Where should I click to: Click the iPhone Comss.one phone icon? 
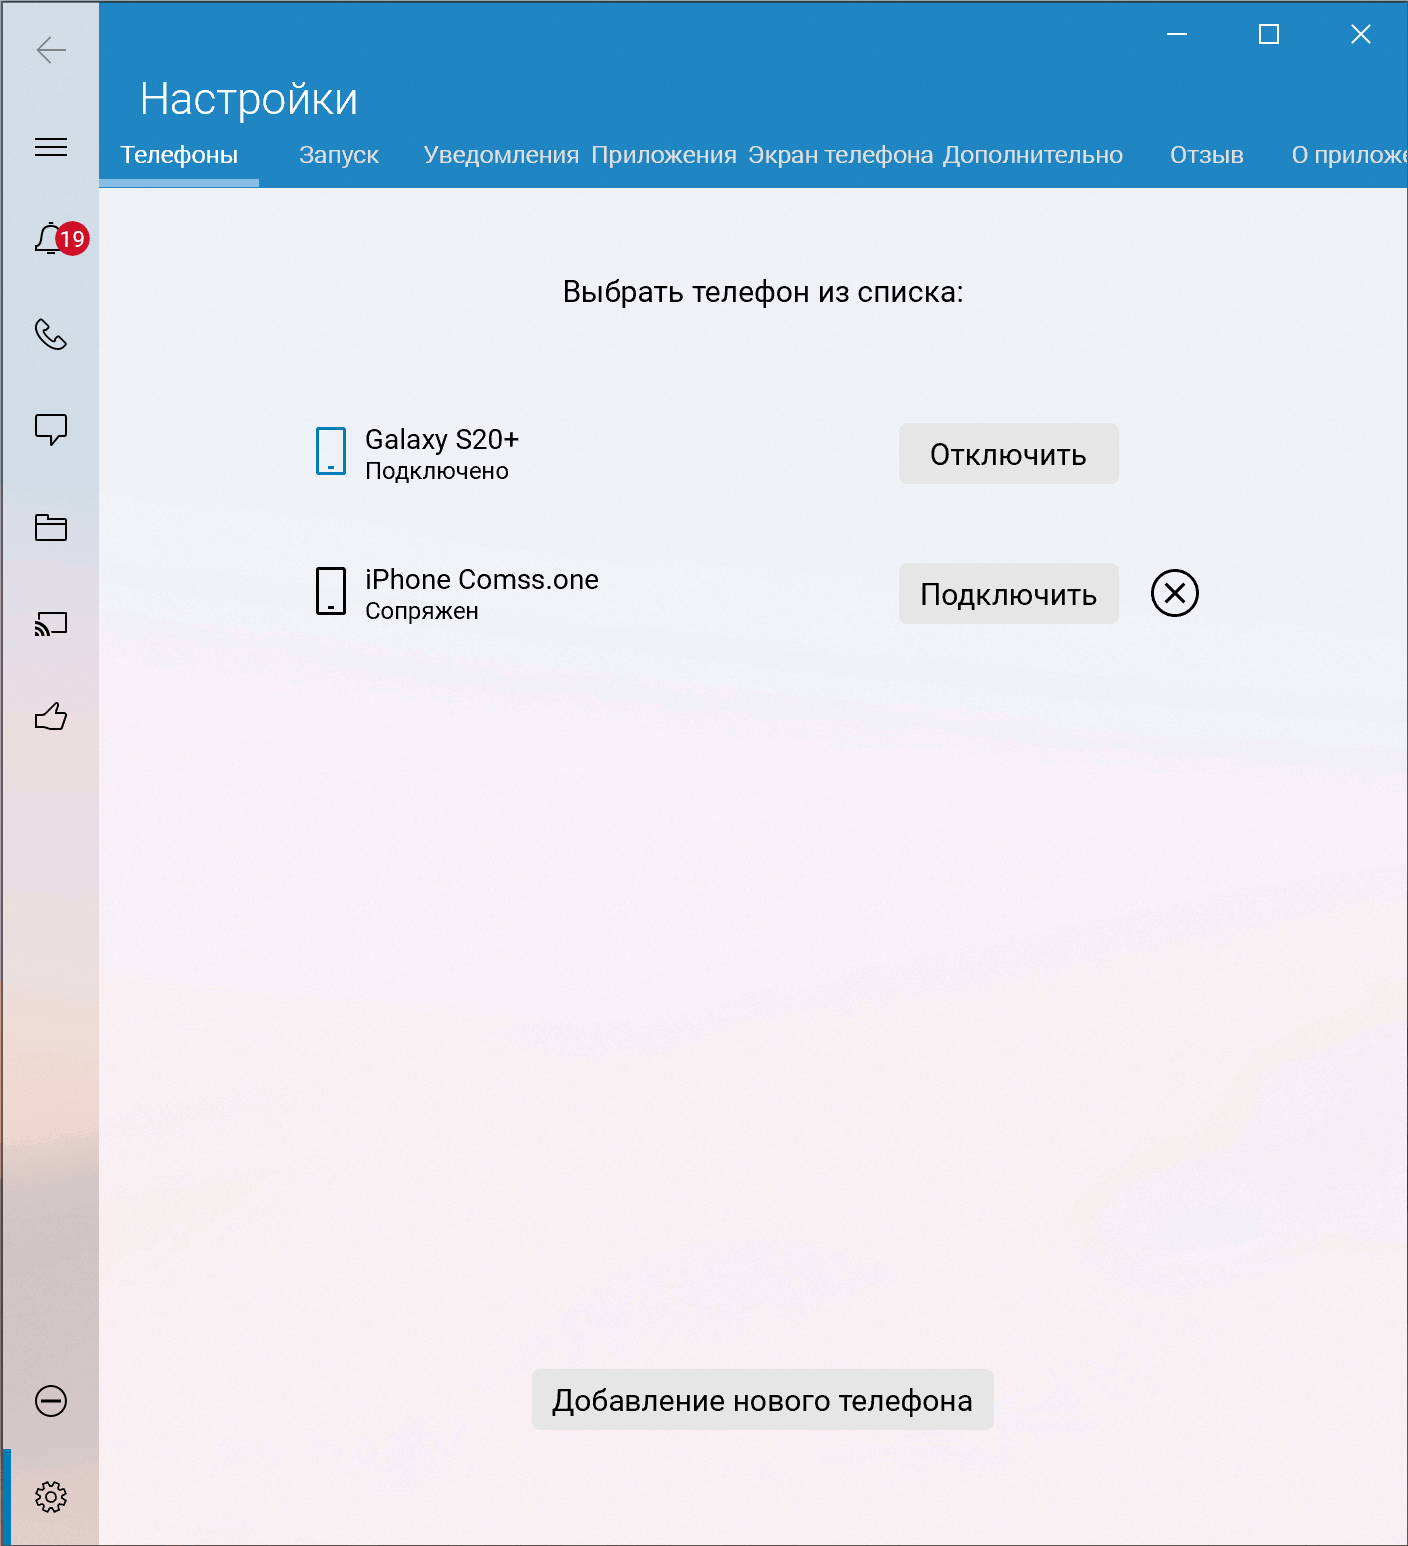point(331,591)
